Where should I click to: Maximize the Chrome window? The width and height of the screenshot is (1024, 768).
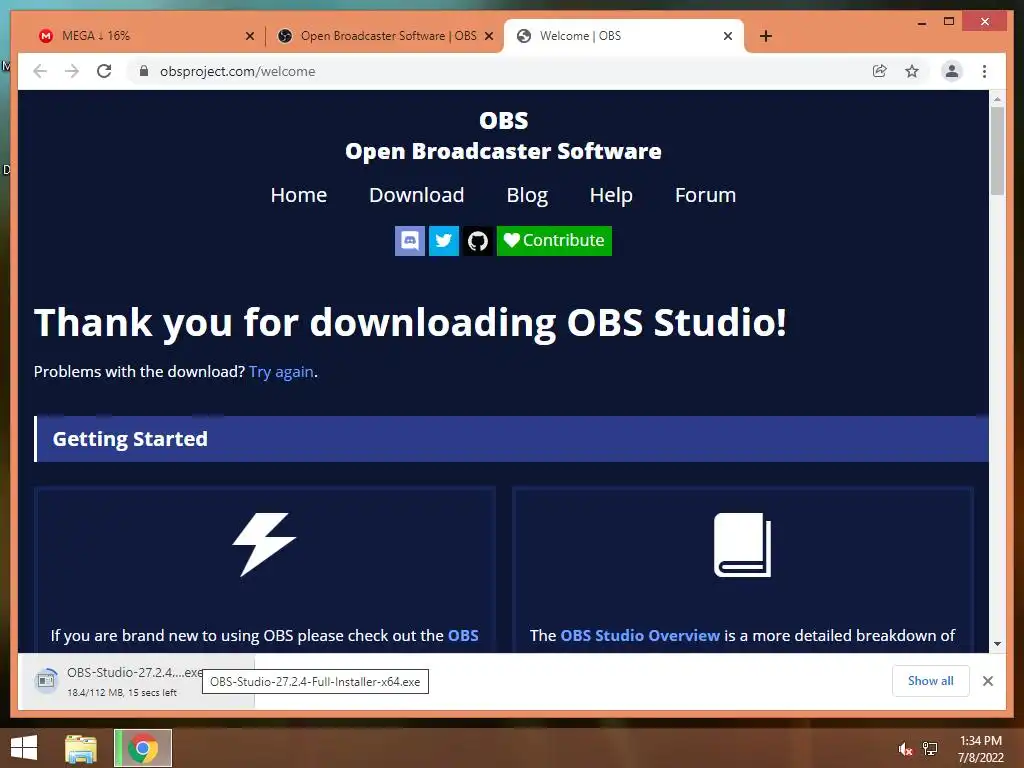tap(949, 22)
